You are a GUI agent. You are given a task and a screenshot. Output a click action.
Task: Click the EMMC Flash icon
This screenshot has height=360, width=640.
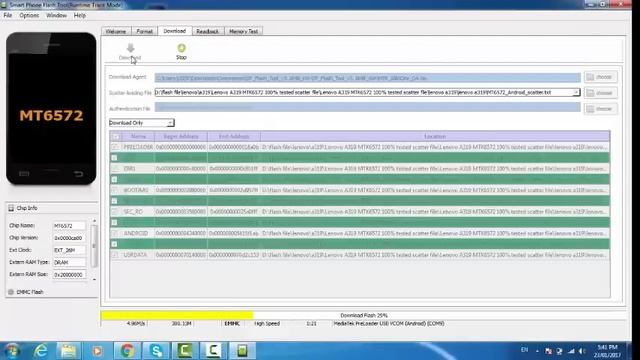[x=11, y=292]
